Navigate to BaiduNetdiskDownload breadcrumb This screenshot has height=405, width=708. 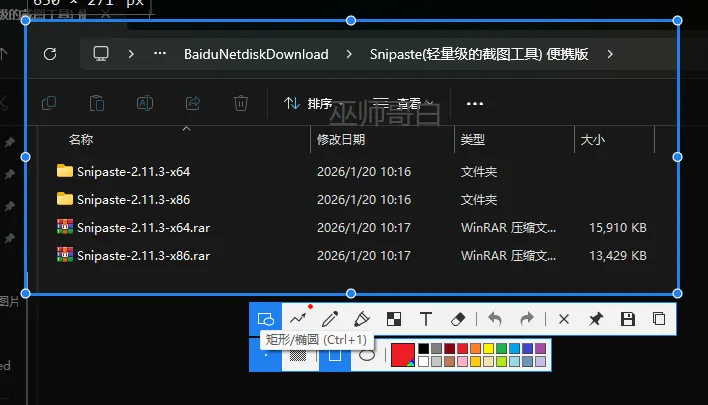coord(256,54)
